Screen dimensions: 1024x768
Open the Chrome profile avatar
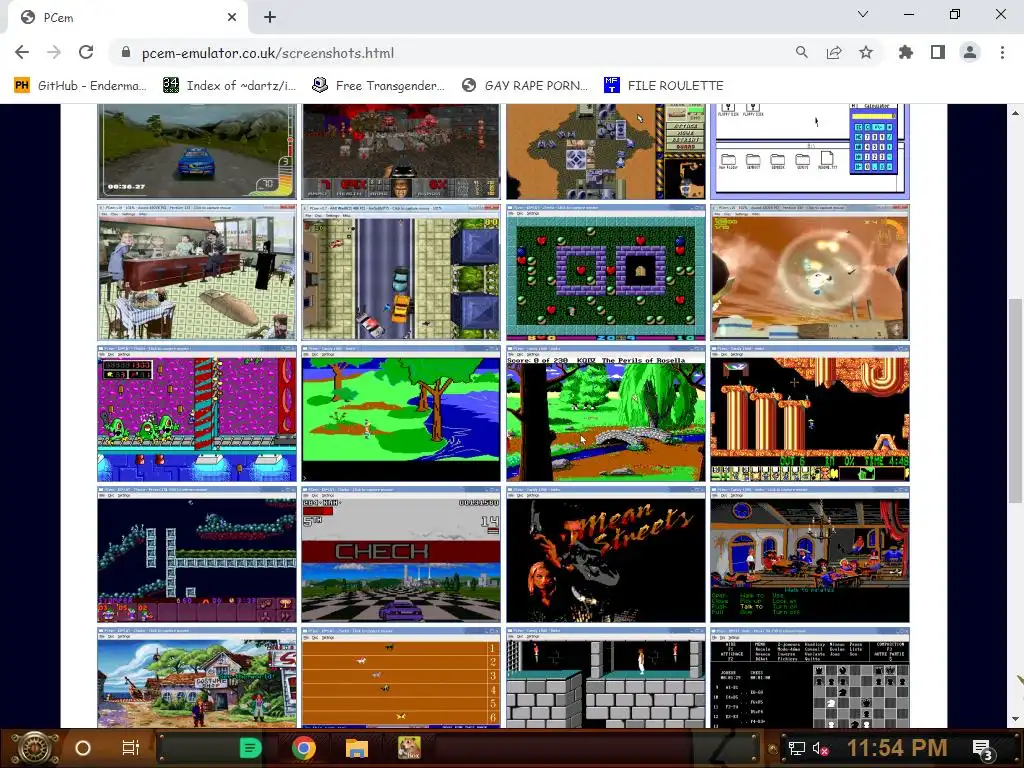click(x=970, y=53)
